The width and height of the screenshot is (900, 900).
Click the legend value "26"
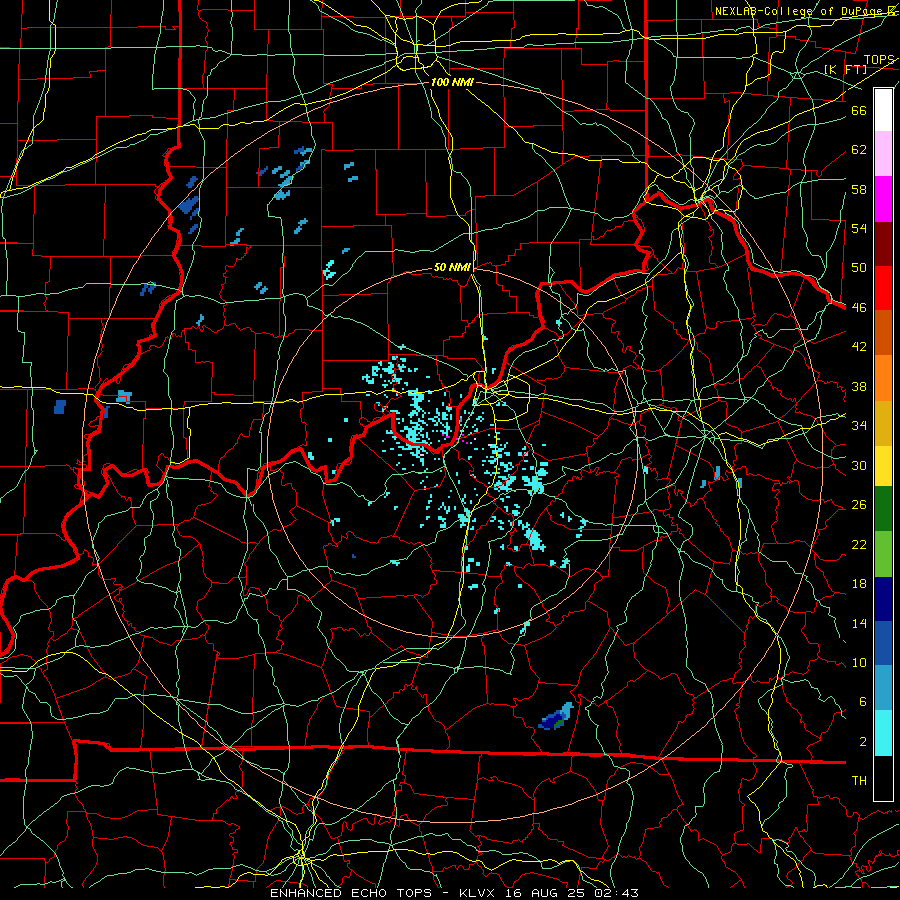(x=859, y=505)
